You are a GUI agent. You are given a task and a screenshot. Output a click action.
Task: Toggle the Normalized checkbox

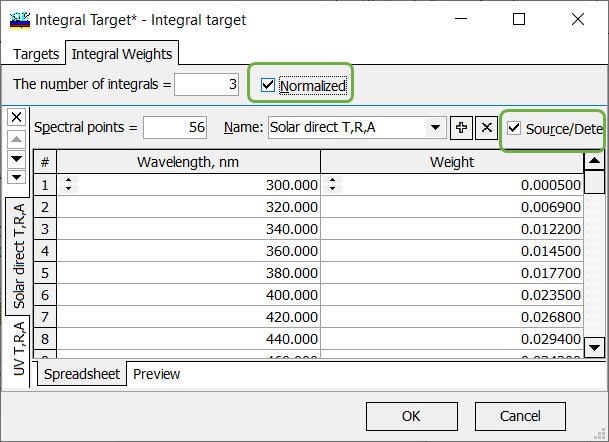(x=267, y=86)
